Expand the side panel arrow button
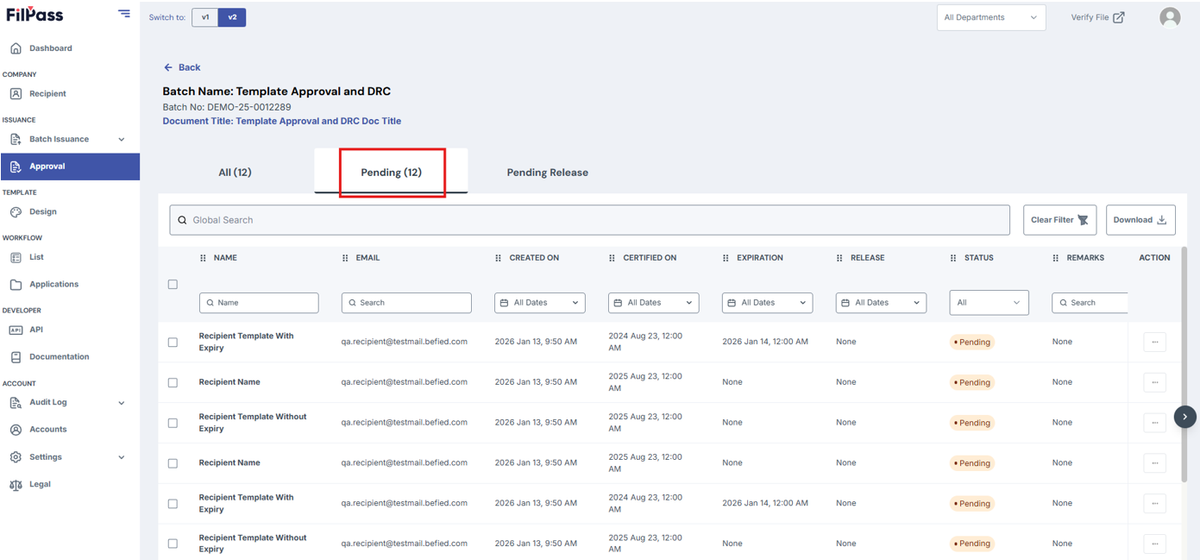Screen dimensions: 1200x560 pos(1185,416)
